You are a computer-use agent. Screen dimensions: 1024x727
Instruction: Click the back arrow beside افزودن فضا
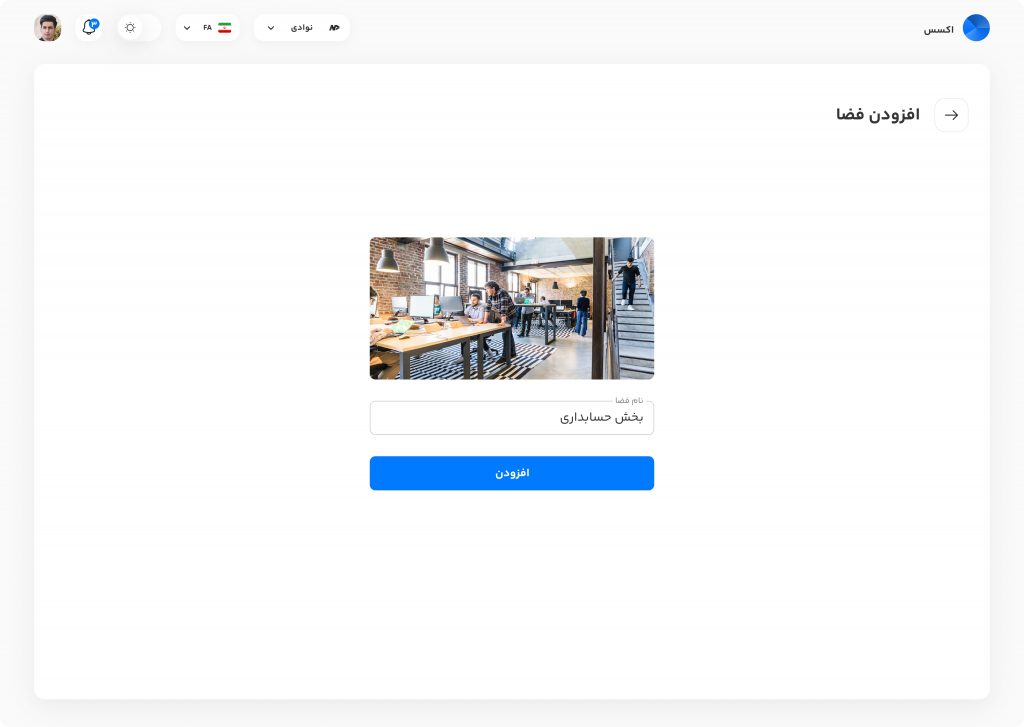click(x=951, y=115)
